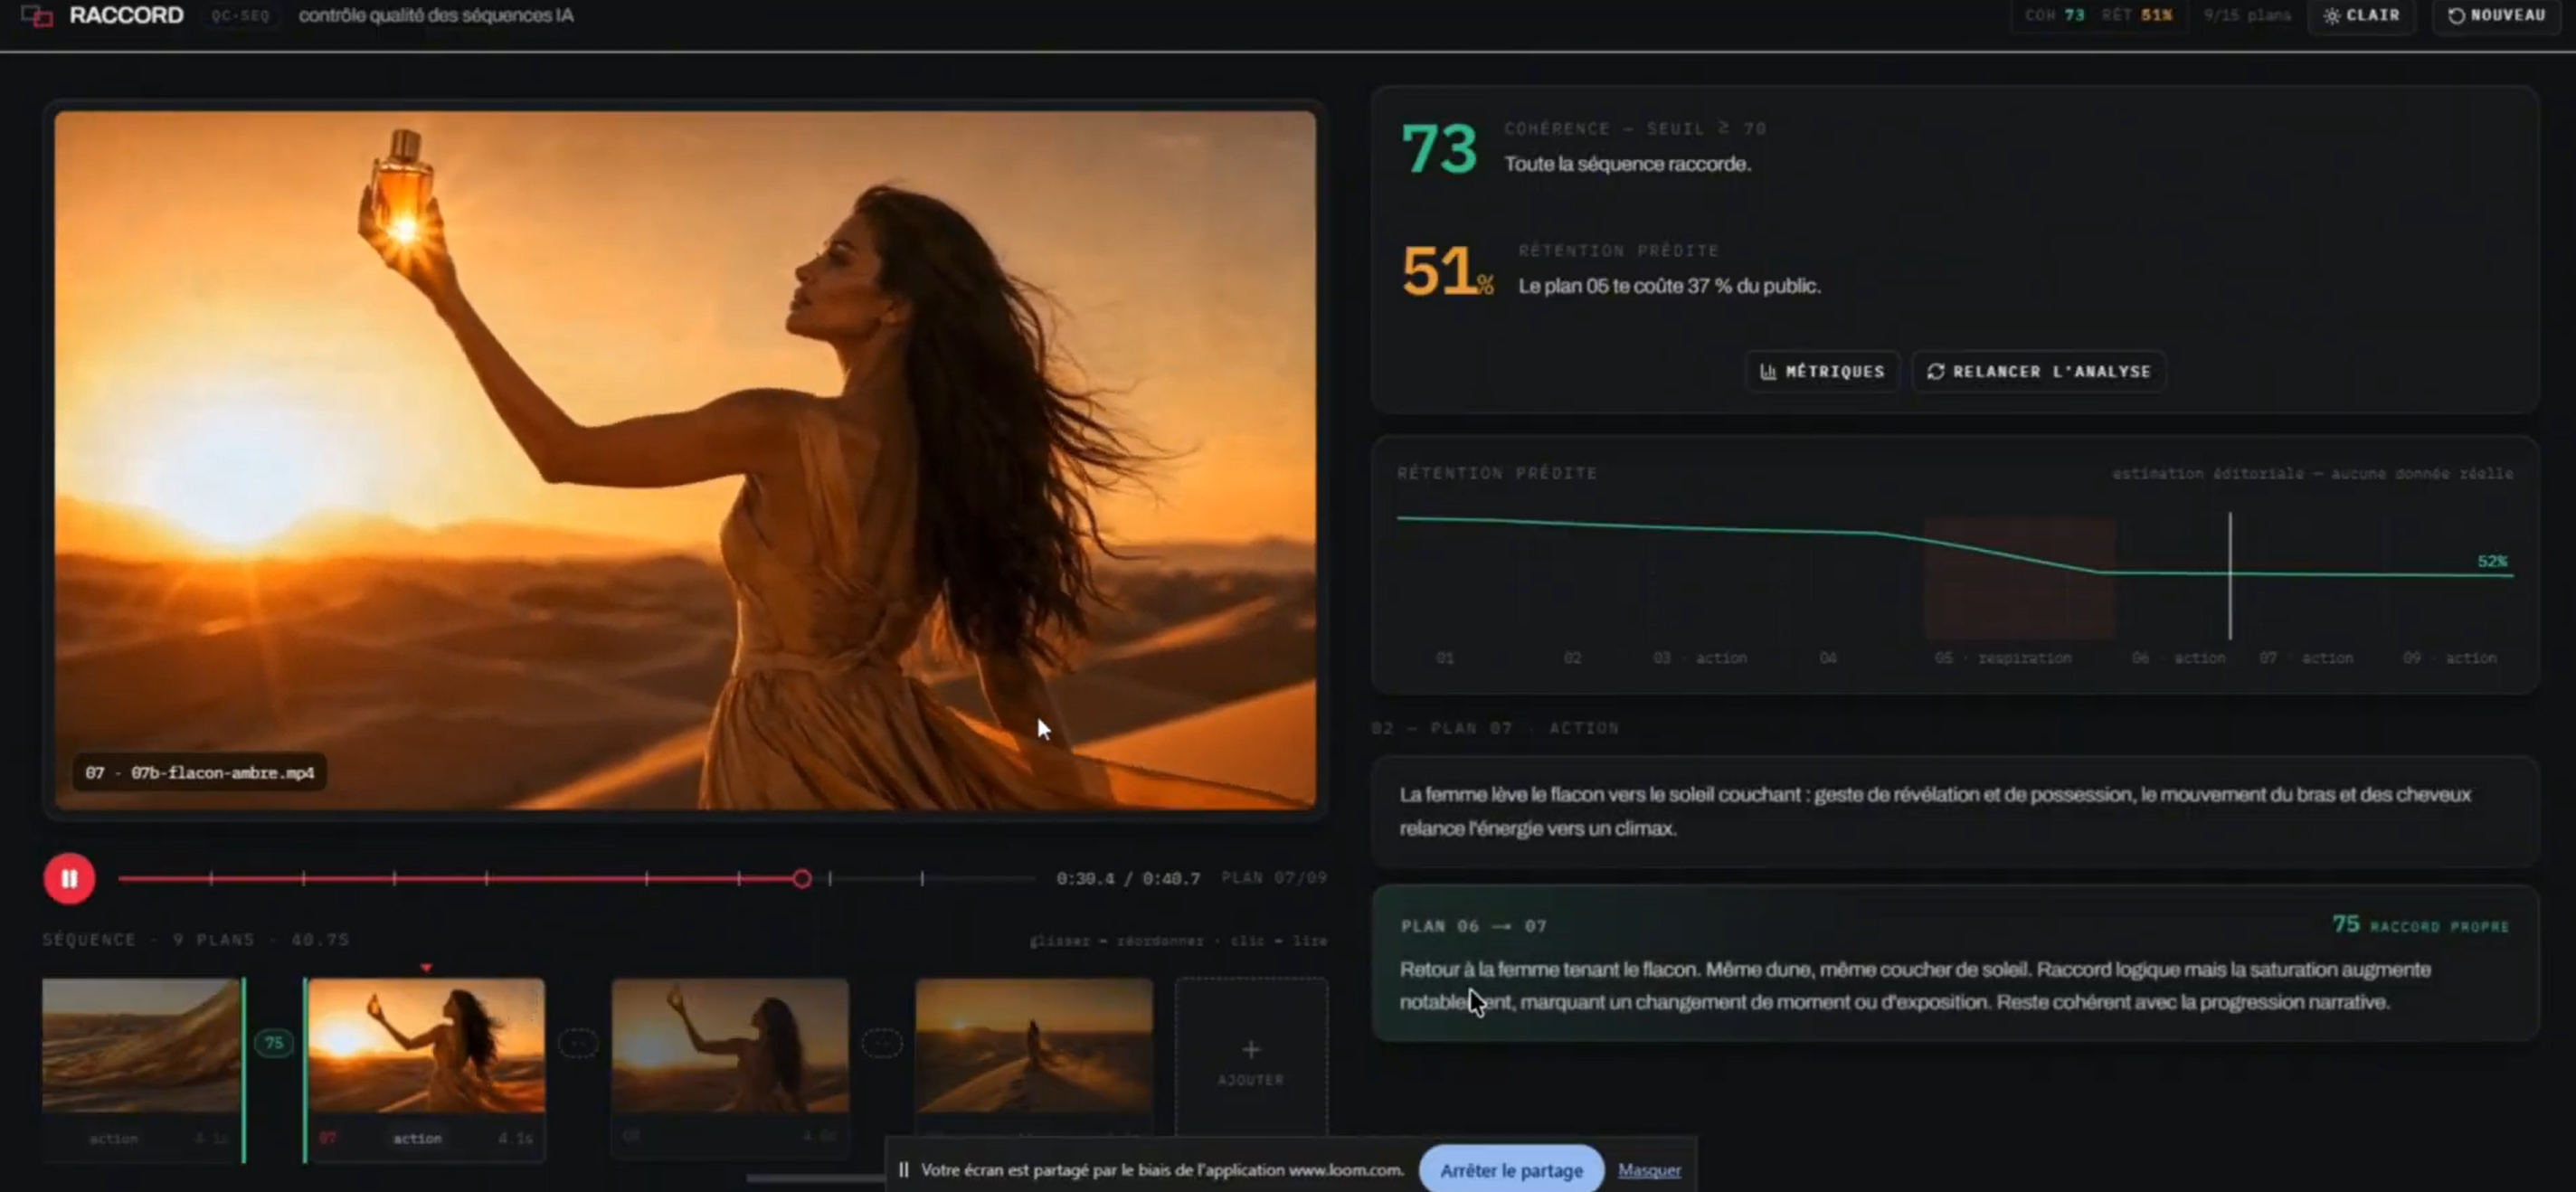This screenshot has height=1192, width=2576.
Task: Click the time readout 0:30.4 / 0:40.7
Action: [1128, 879]
